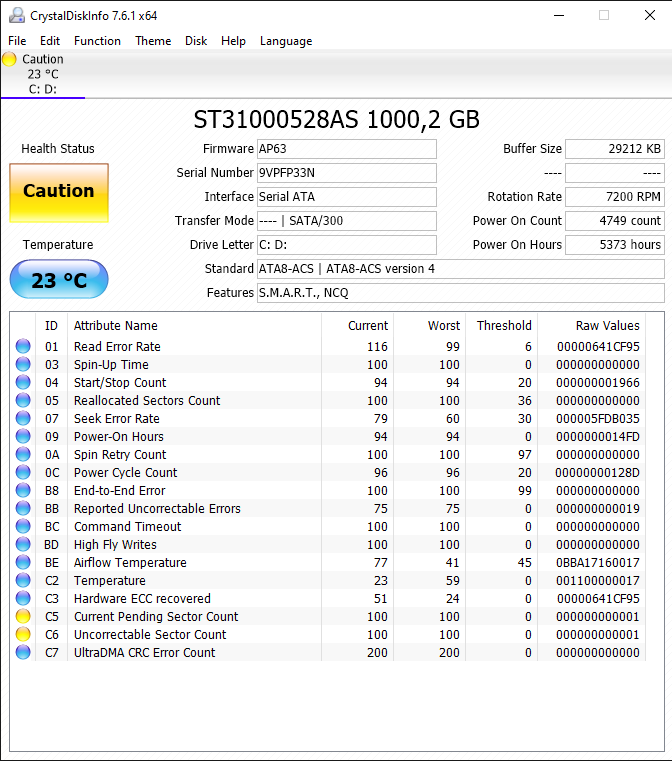Click raw value 000005FDB035
Image resolution: width=672 pixels, height=766 pixels.
click(x=598, y=419)
